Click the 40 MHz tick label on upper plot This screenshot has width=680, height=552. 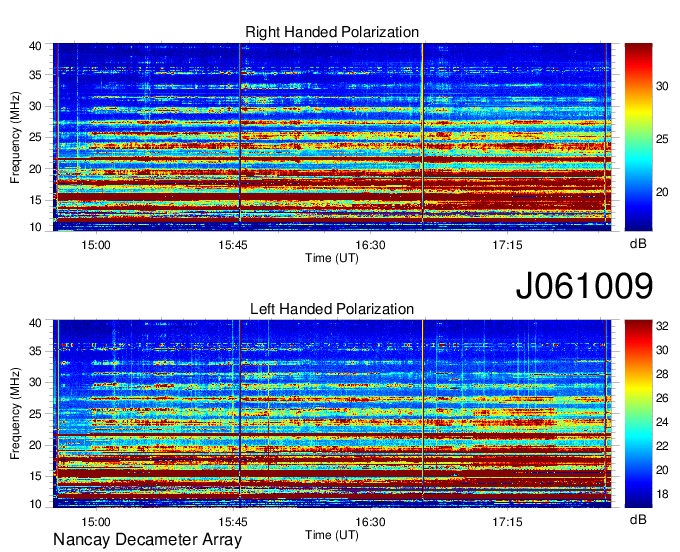click(x=35, y=46)
